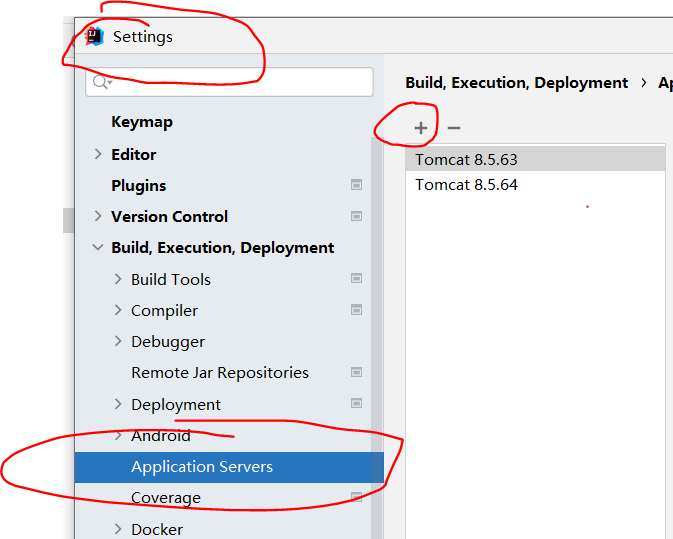Expand the Editor settings section

(97, 154)
